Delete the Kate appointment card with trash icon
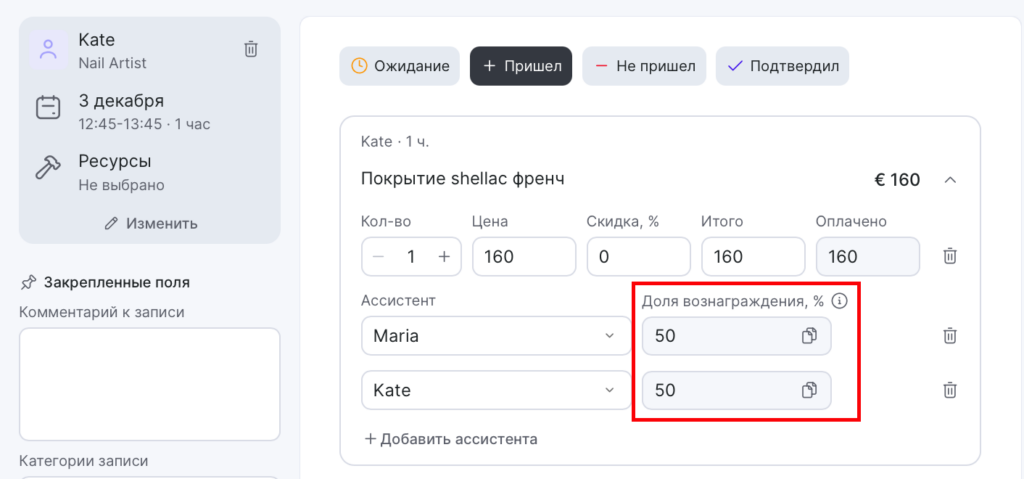 (251, 49)
